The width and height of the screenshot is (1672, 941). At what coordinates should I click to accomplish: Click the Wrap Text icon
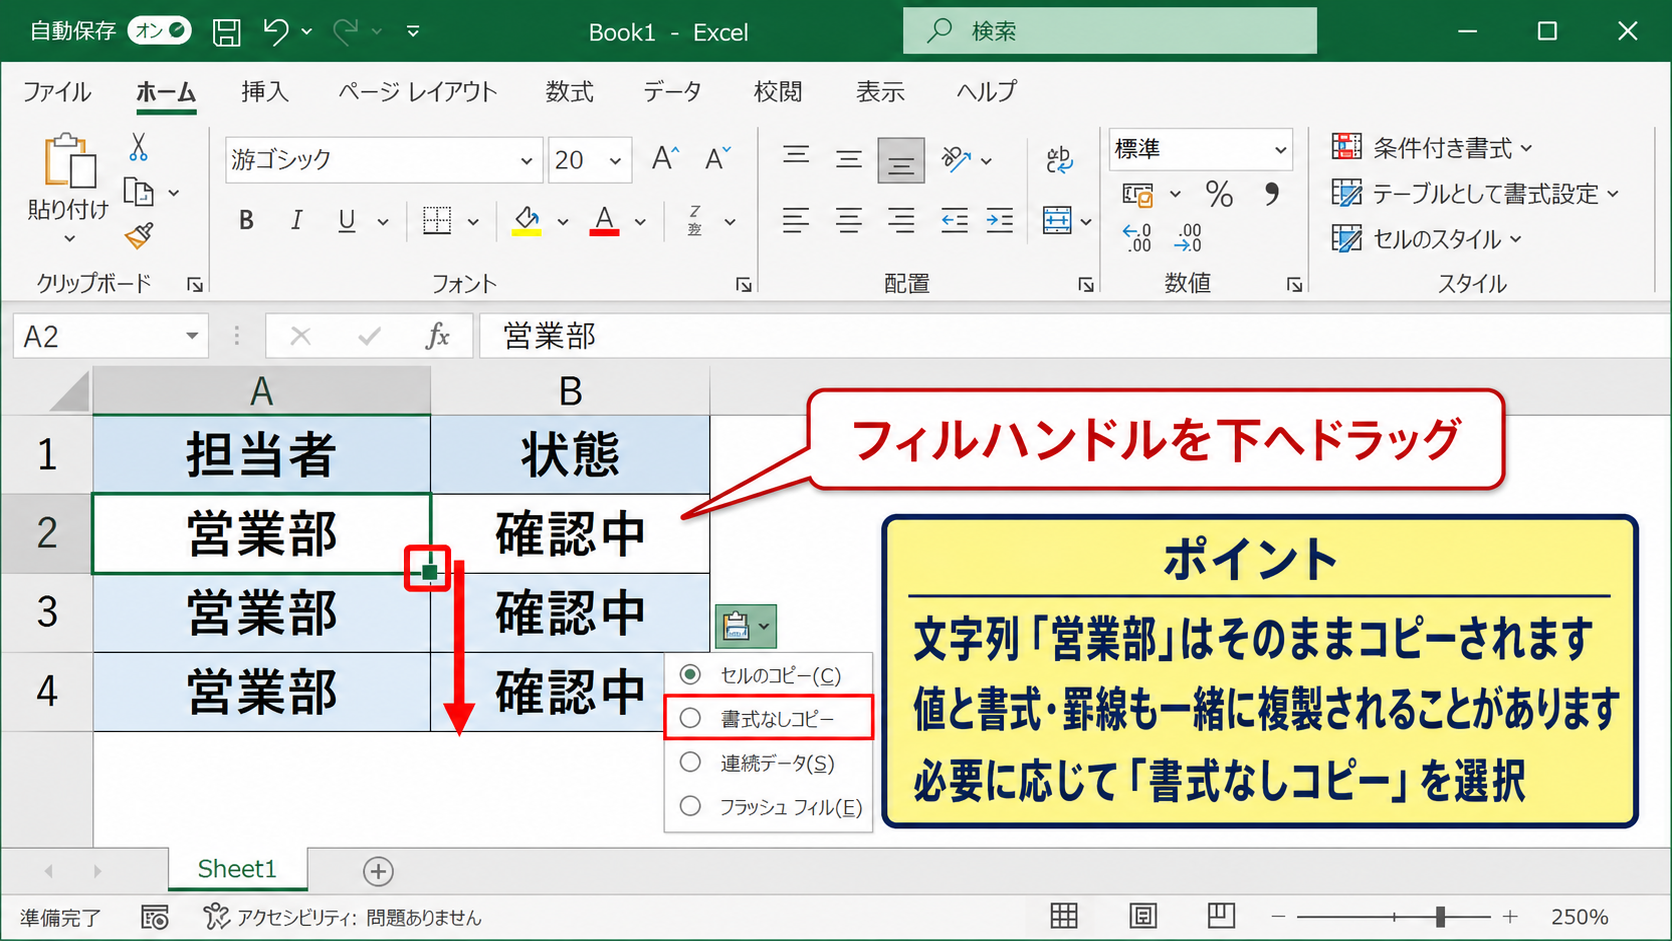coord(1059,160)
